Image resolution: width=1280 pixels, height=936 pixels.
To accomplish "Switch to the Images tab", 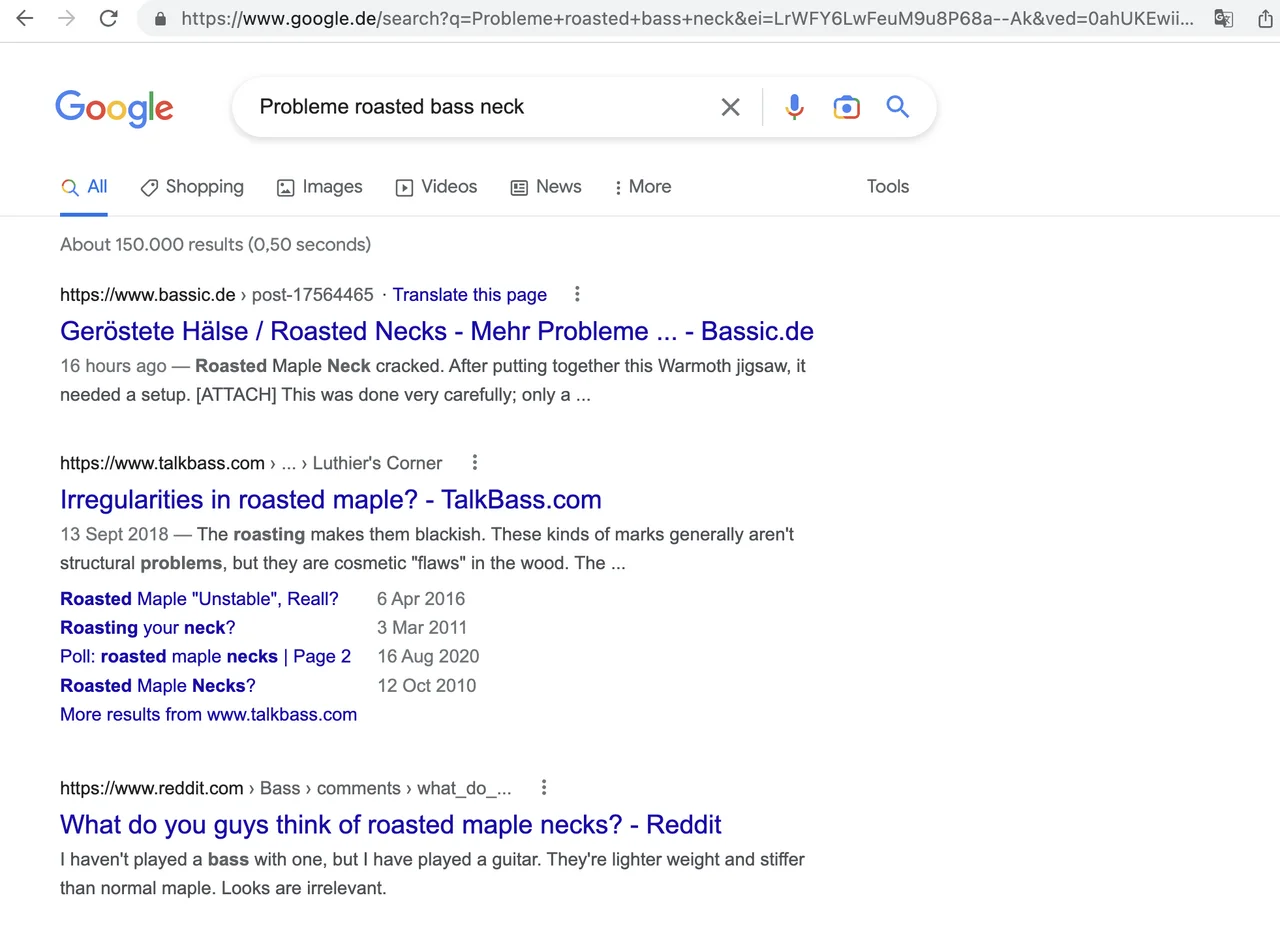I will pos(320,187).
